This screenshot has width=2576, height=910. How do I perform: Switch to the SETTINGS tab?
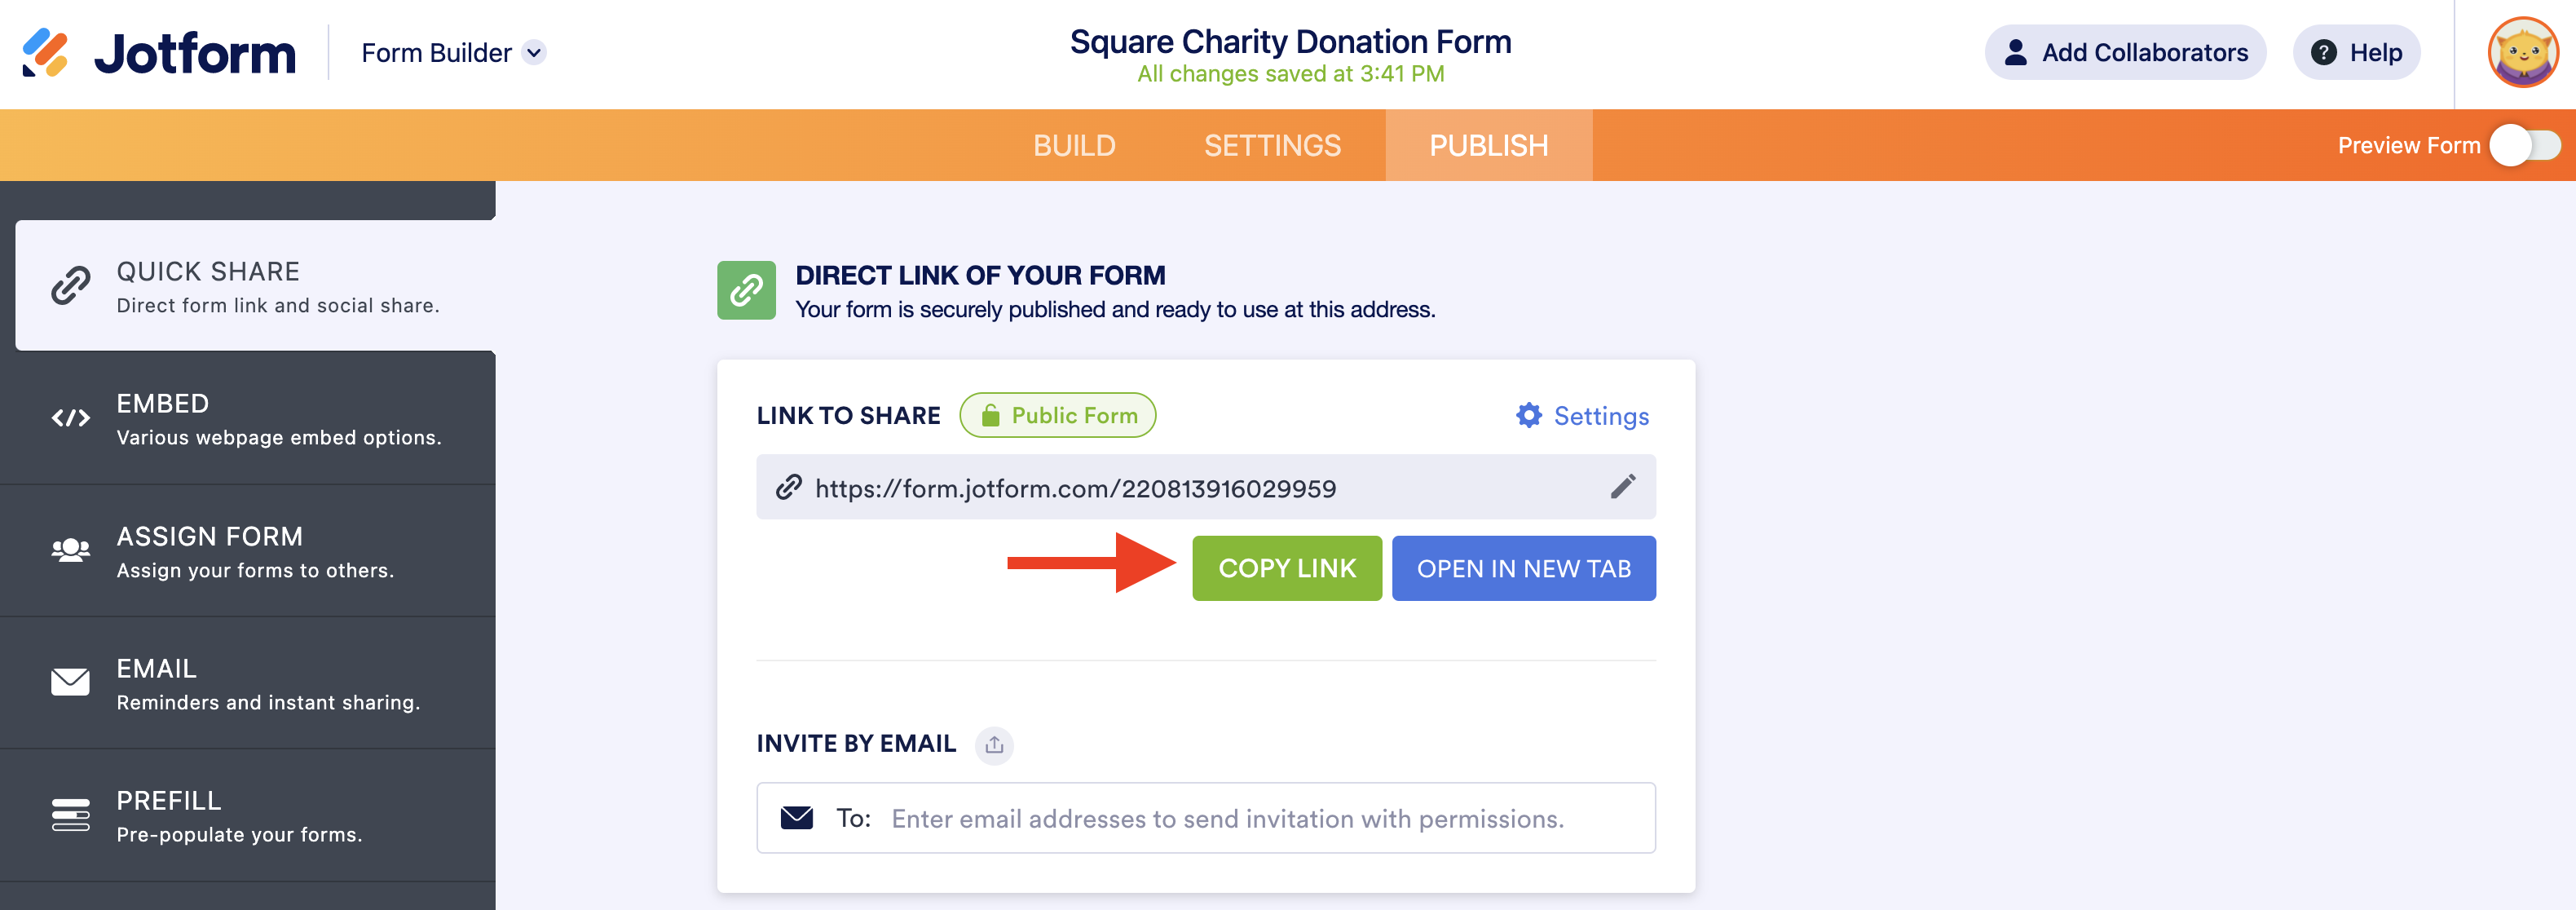click(1272, 146)
